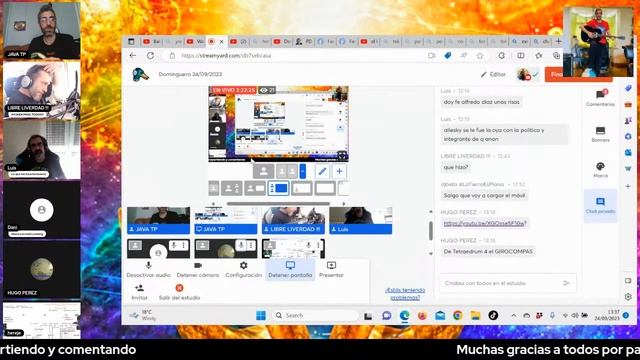Click the layout edit pencil button

click(x=322, y=171)
